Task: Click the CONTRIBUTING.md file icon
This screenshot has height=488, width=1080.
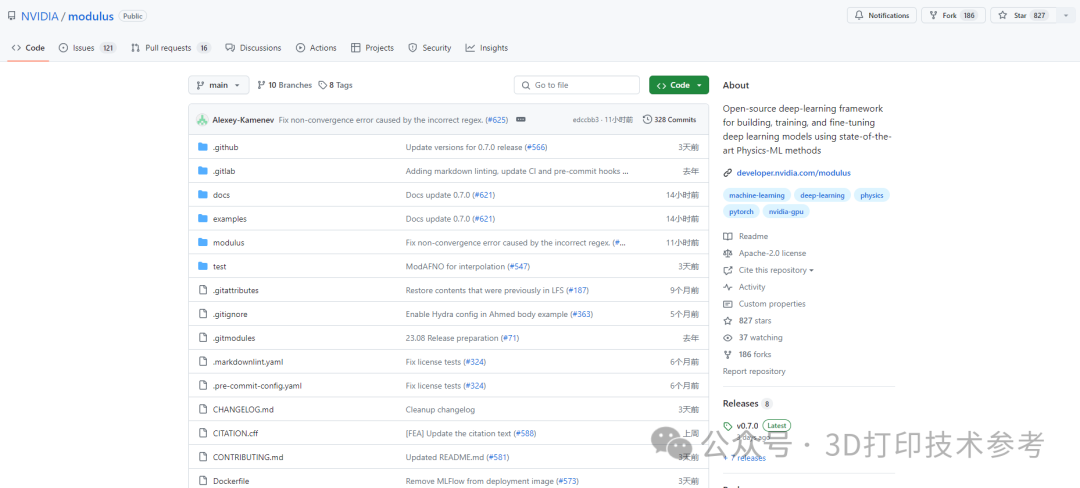Action: coord(202,457)
